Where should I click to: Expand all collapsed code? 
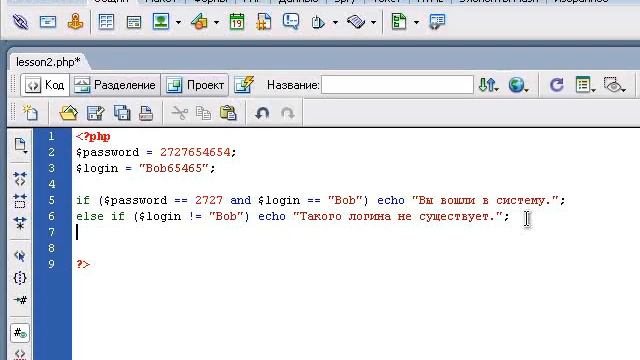20,223
